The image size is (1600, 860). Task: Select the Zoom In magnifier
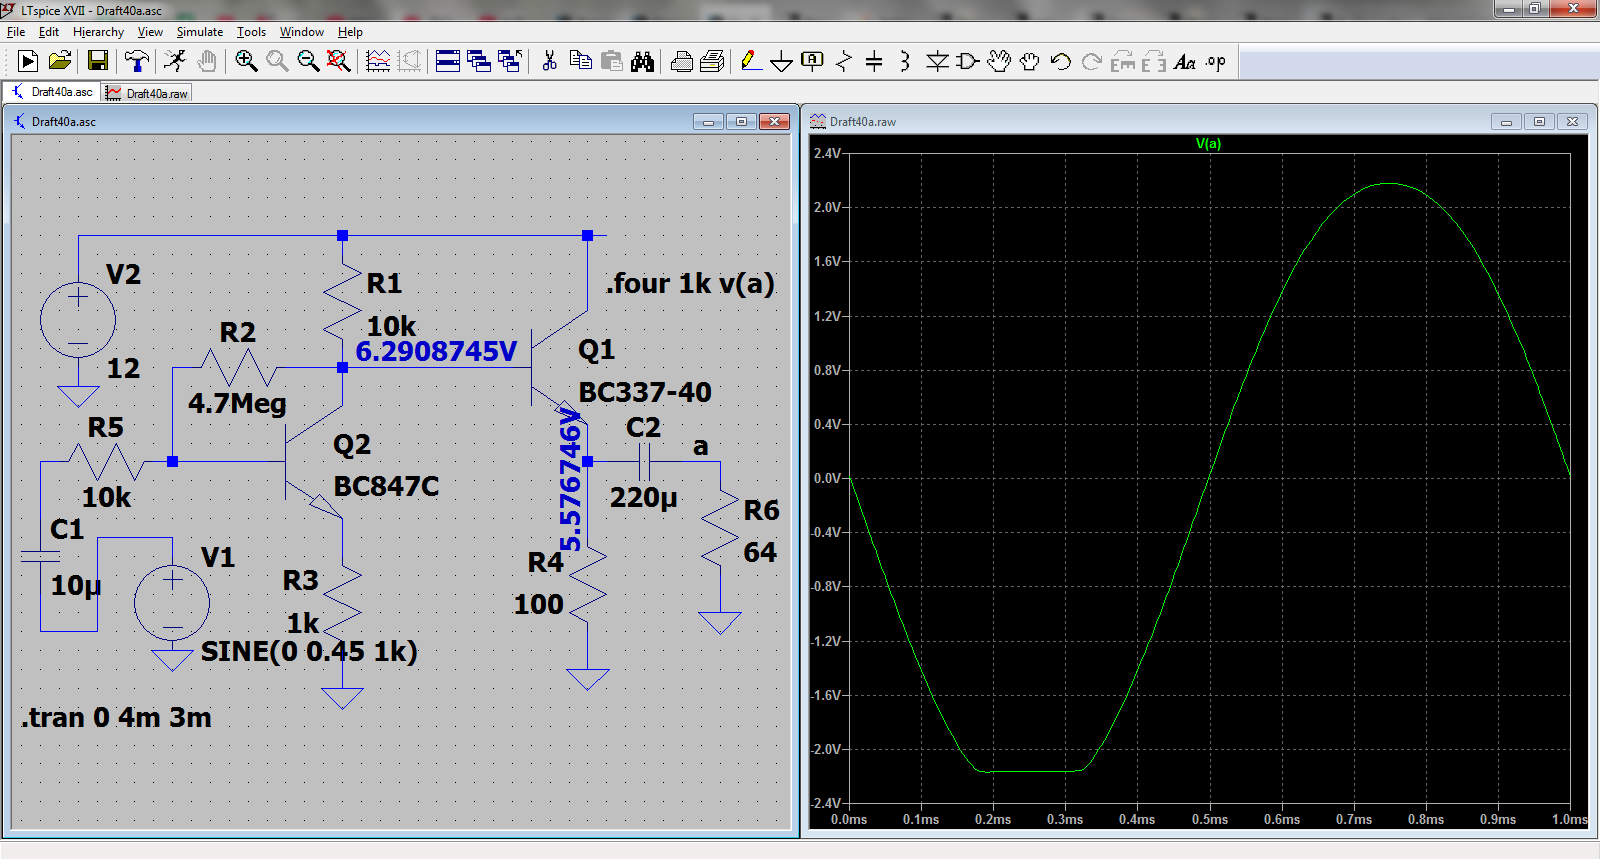tap(246, 62)
